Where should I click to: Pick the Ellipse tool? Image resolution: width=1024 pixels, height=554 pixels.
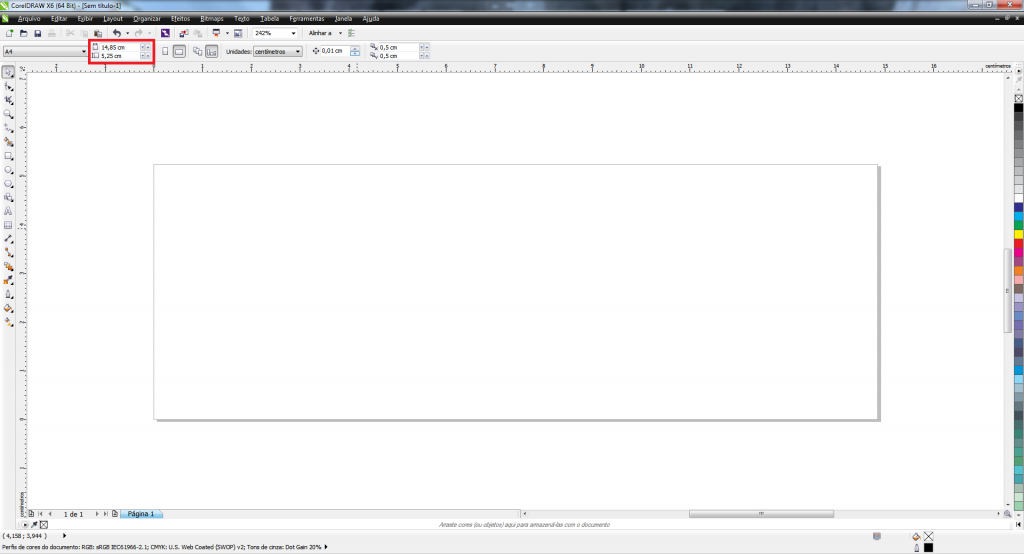(x=8, y=170)
